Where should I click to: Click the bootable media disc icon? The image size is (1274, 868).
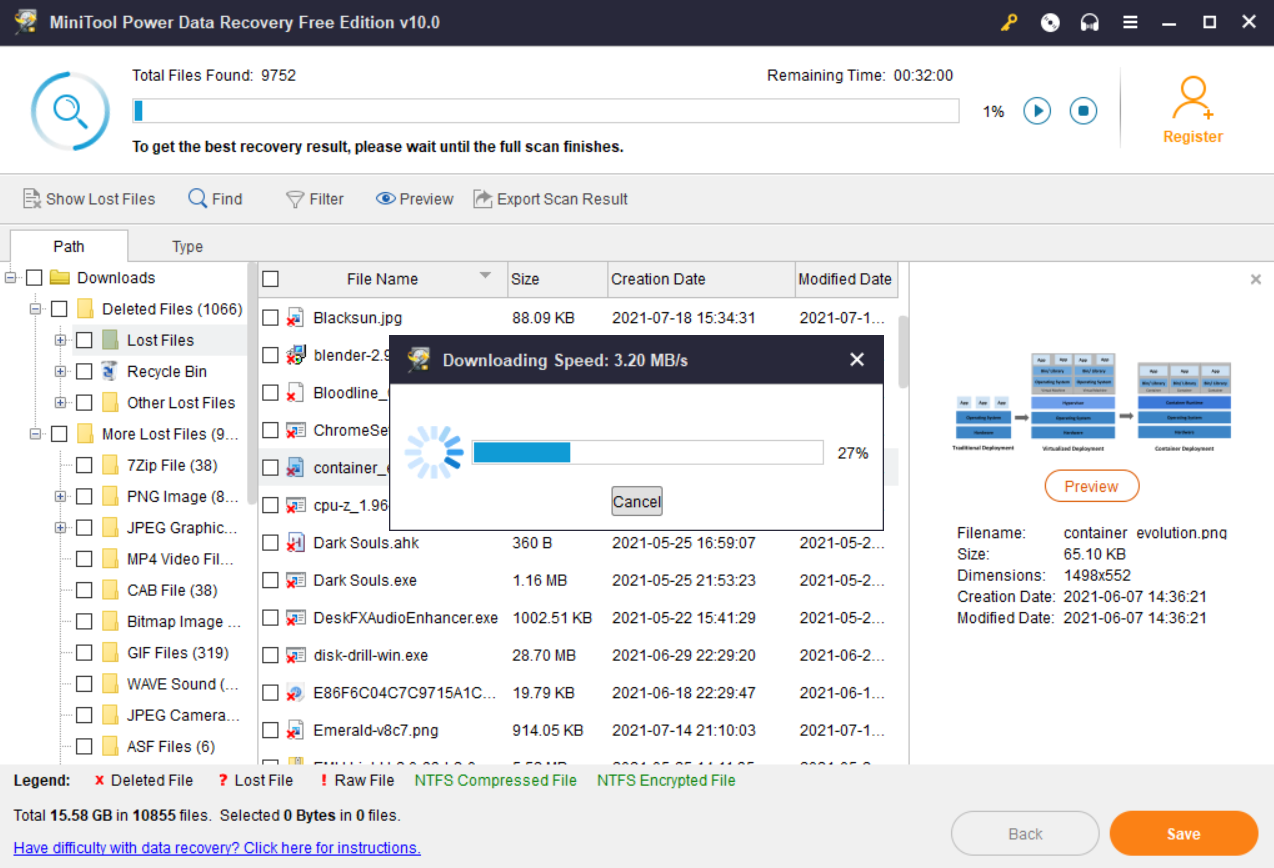click(1050, 22)
